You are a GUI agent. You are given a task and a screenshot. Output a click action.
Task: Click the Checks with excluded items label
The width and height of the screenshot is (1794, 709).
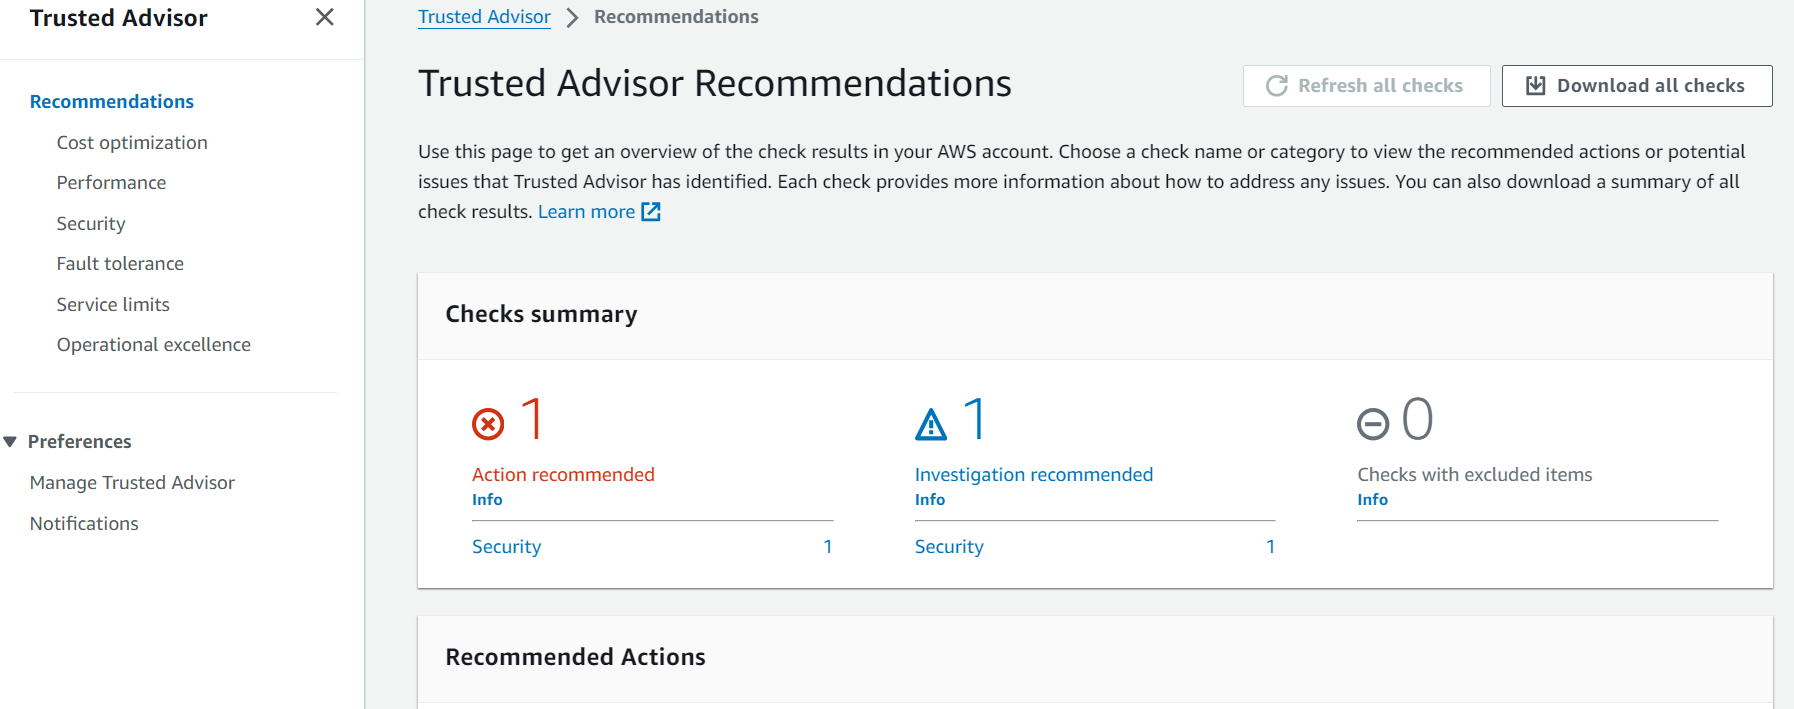[x=1474, y=475]
